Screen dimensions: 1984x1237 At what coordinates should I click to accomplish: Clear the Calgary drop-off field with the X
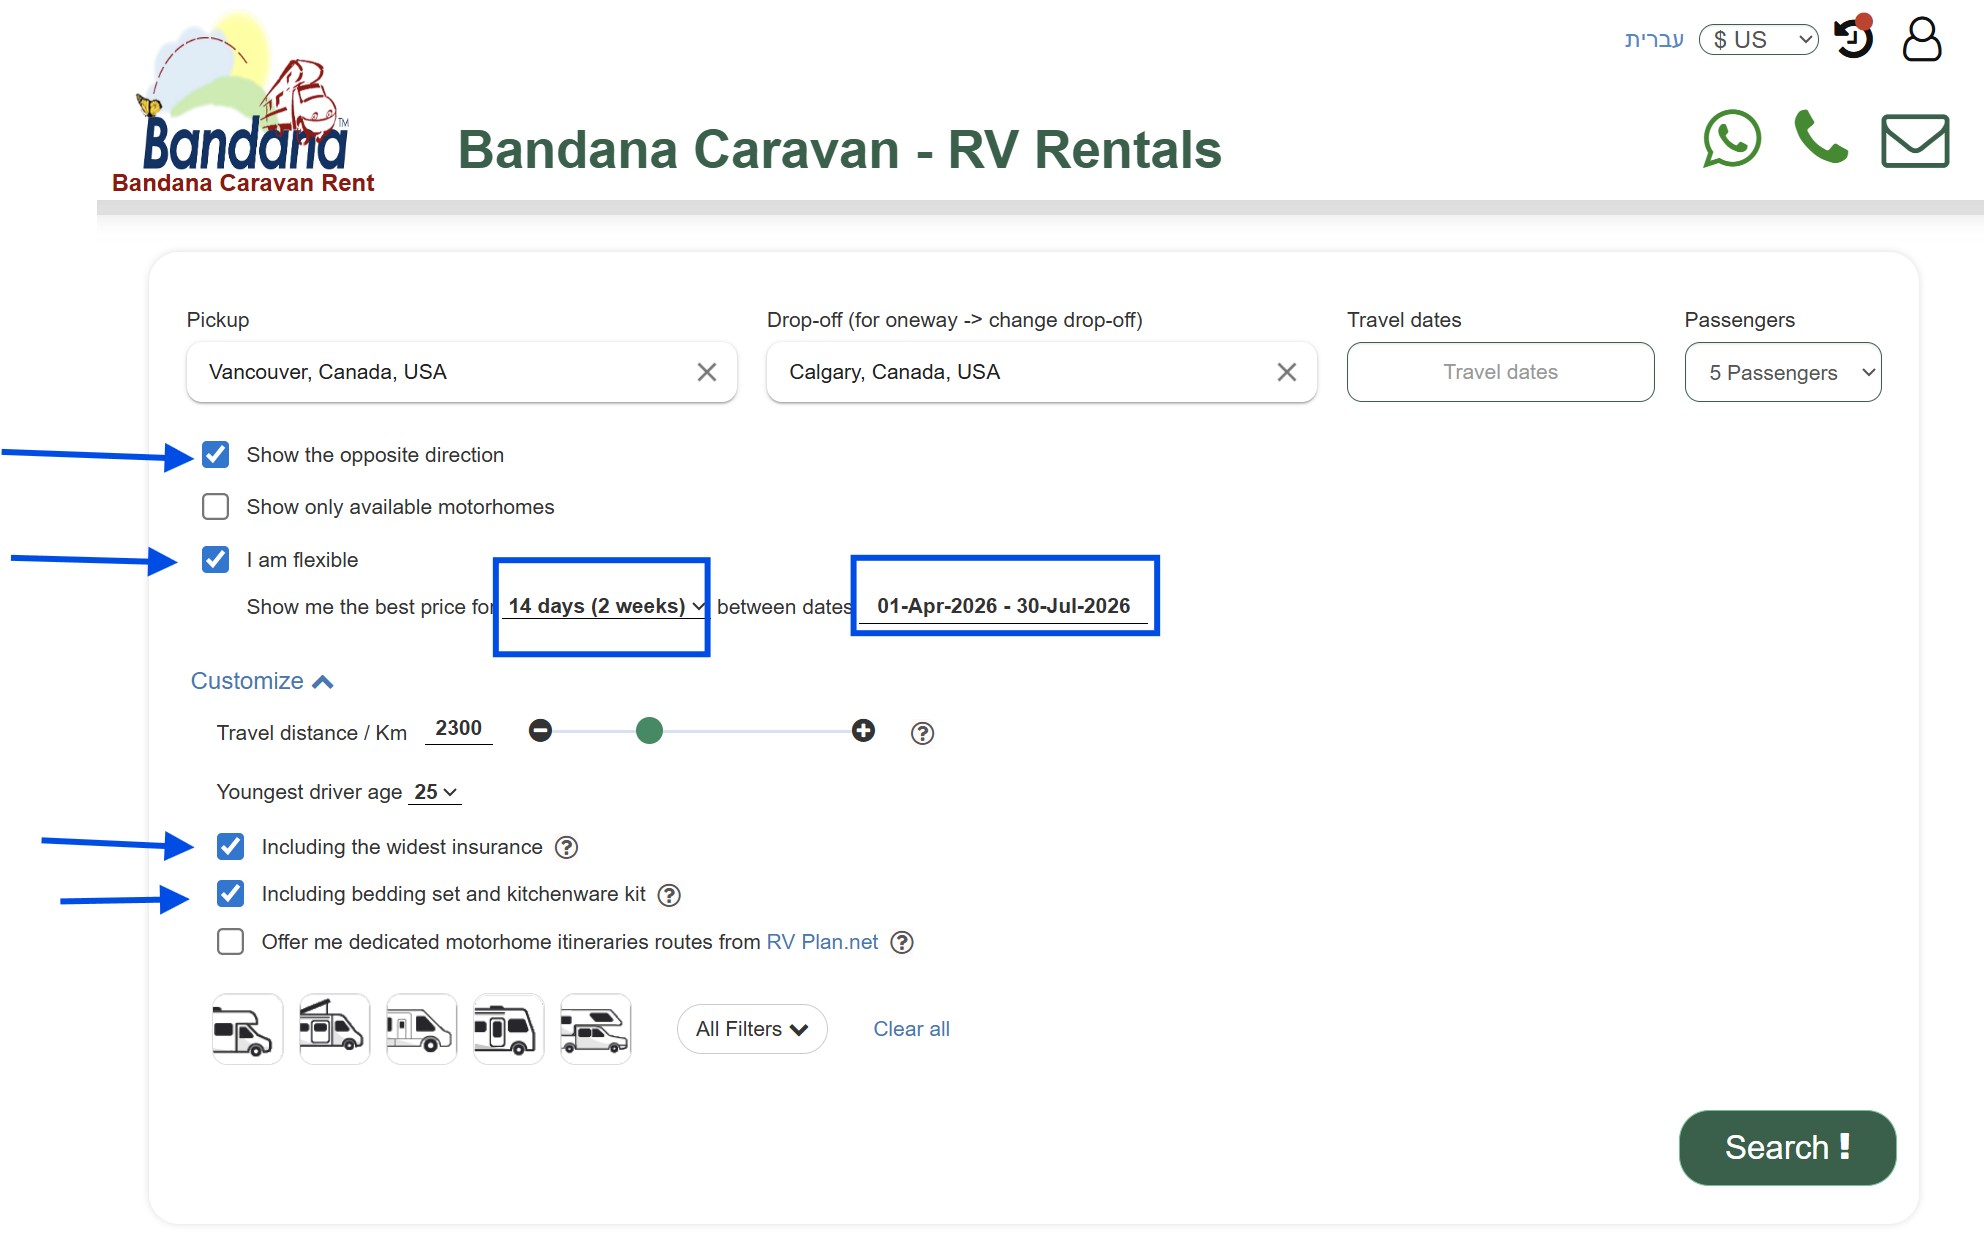coord(1287,372)
